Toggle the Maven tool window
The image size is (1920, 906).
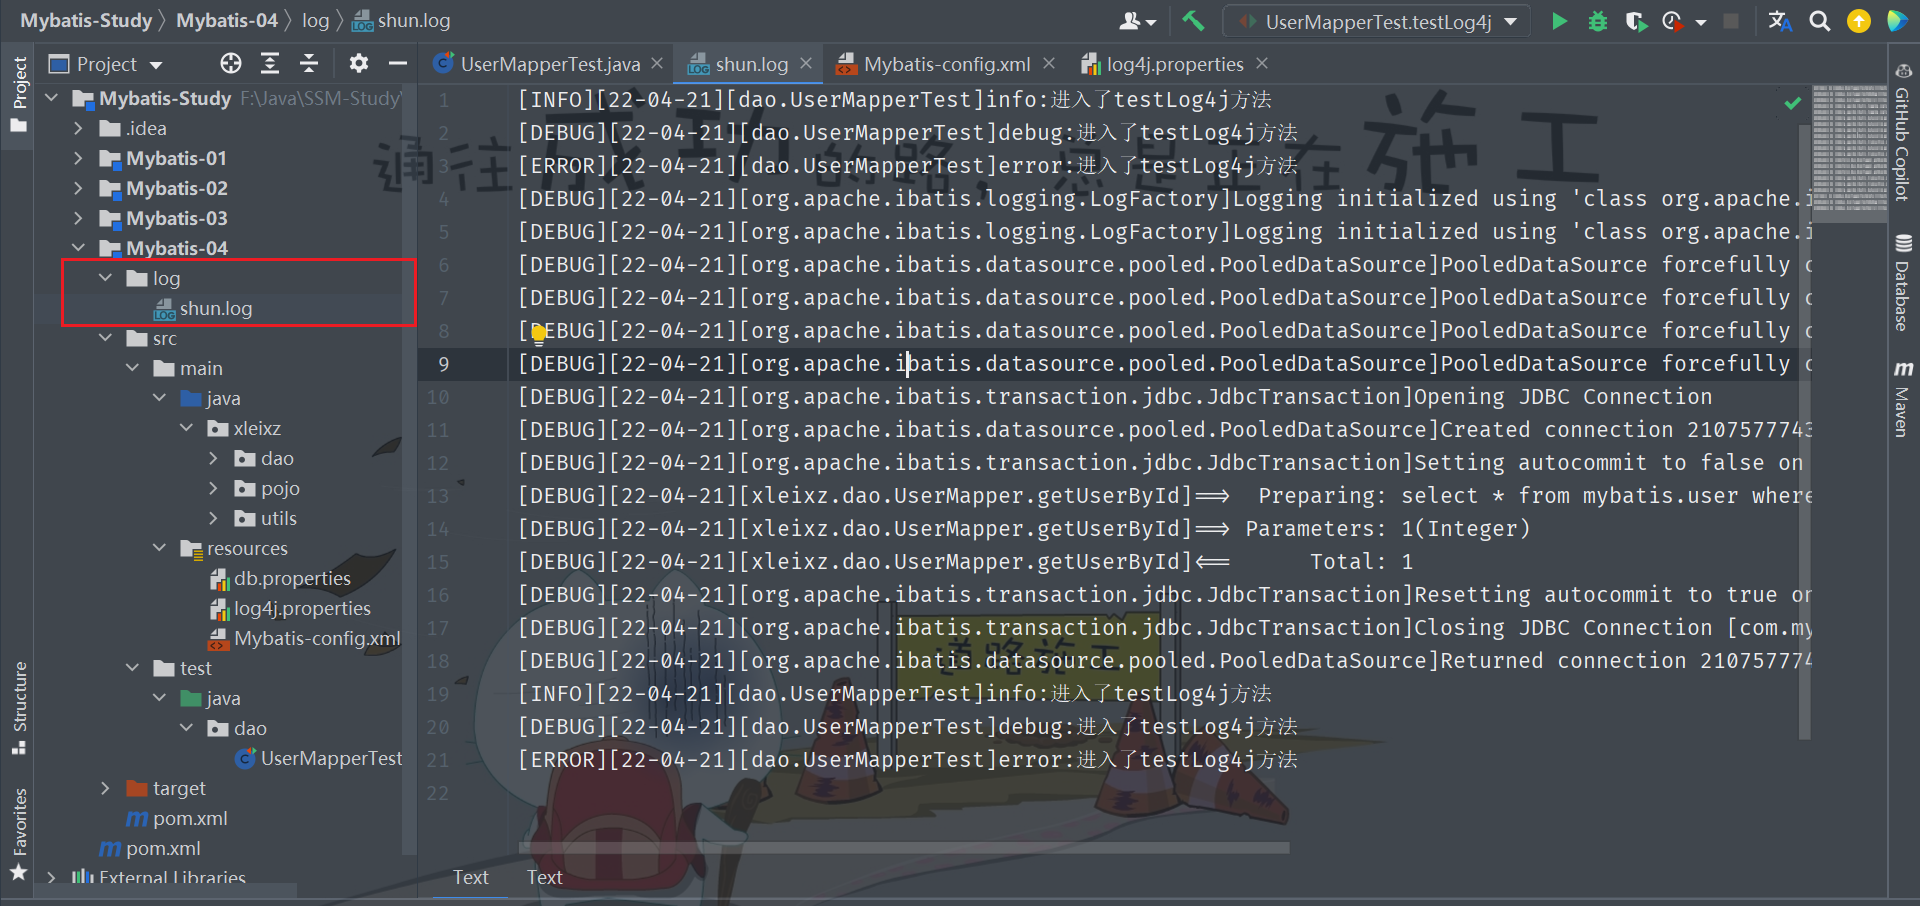coord(1902,398)
